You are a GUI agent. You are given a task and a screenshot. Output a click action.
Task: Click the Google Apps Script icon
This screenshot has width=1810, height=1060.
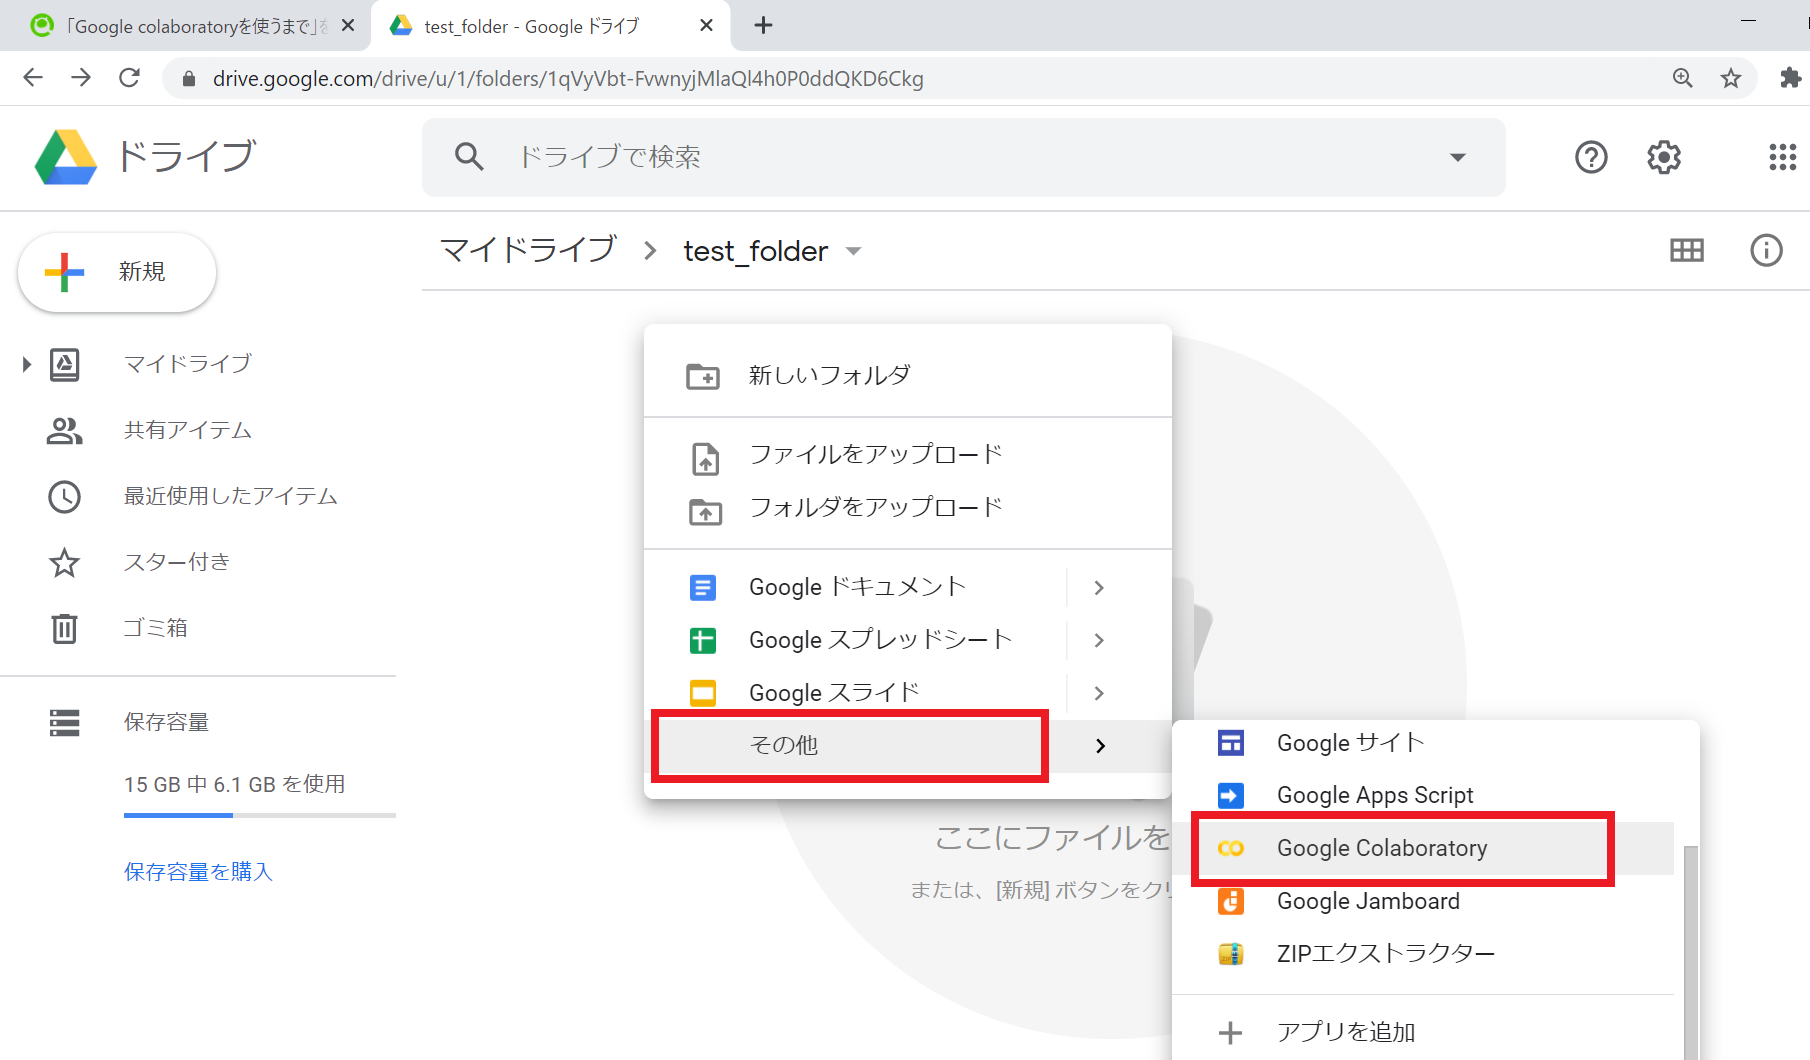coord(1231,795)
